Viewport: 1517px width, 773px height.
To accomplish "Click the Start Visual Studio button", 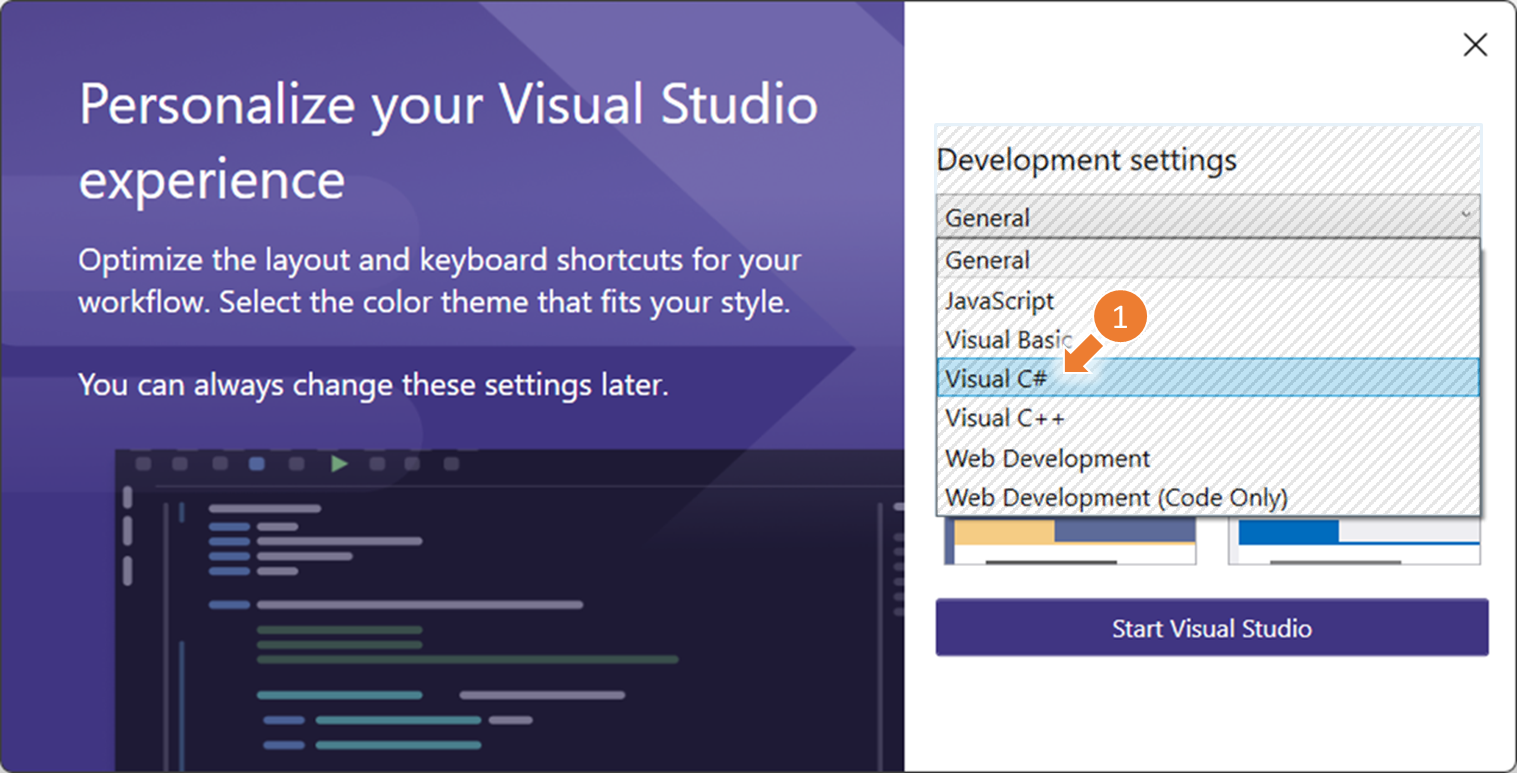I will click(x=1212, y=628).
